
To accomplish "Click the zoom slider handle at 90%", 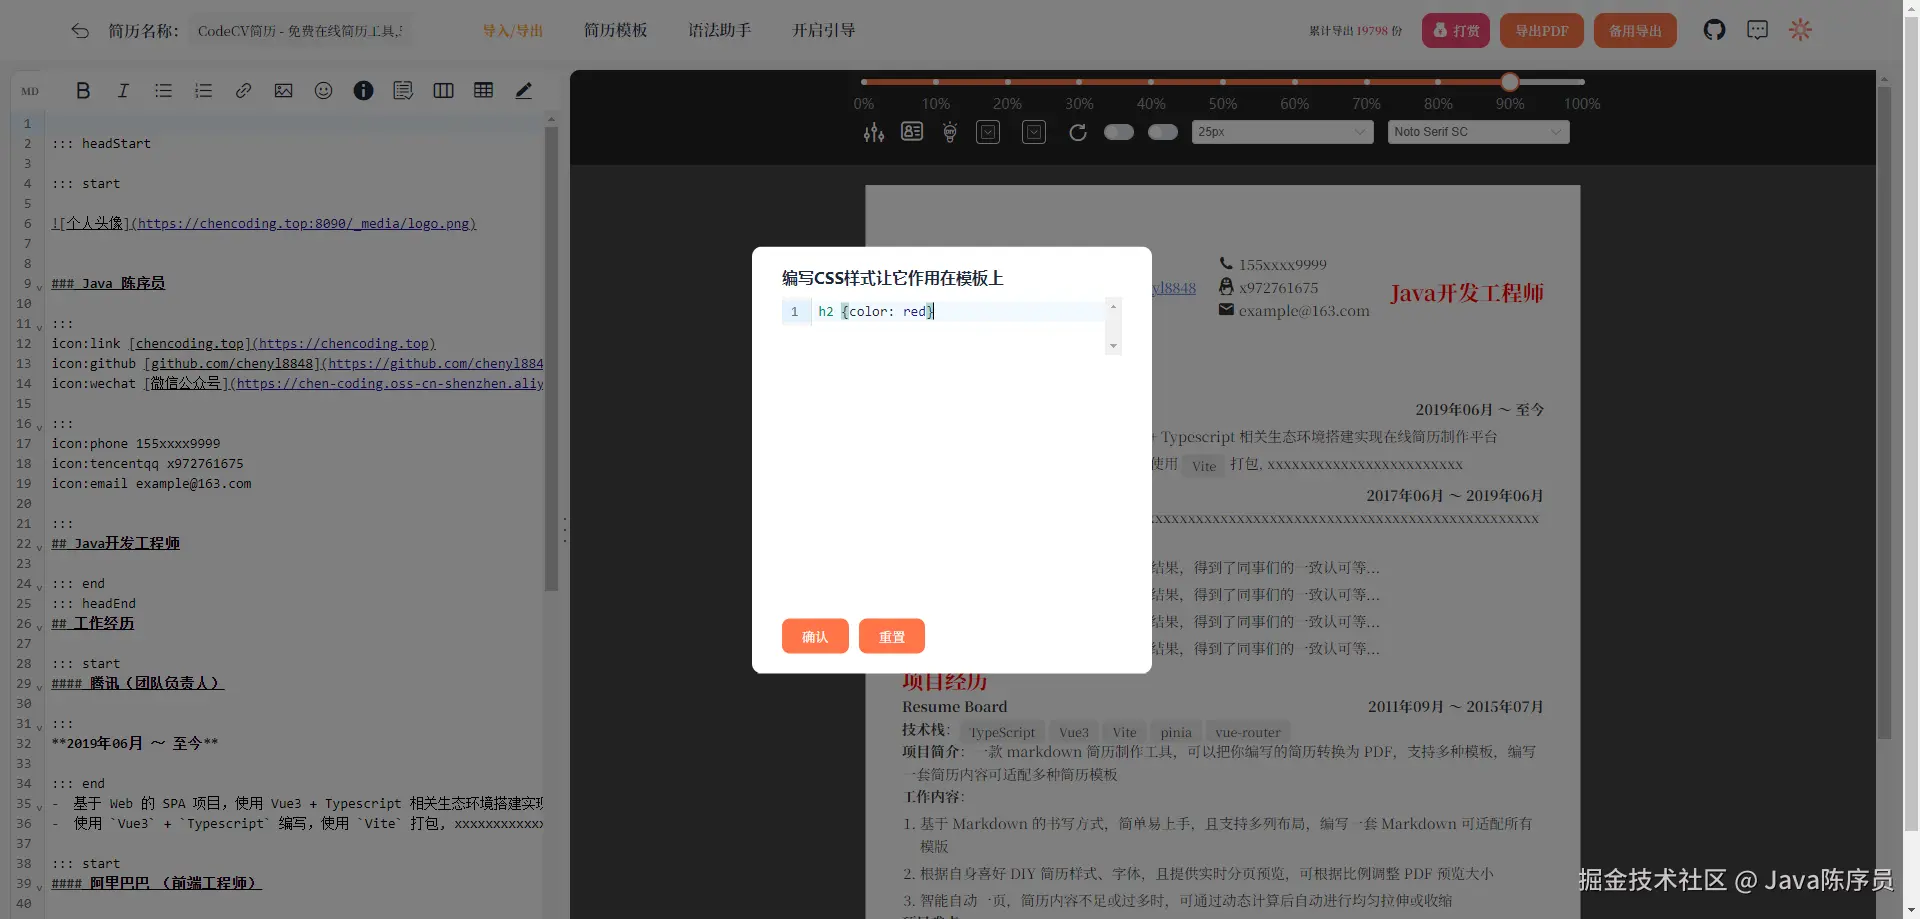I will coord(1510,82).
